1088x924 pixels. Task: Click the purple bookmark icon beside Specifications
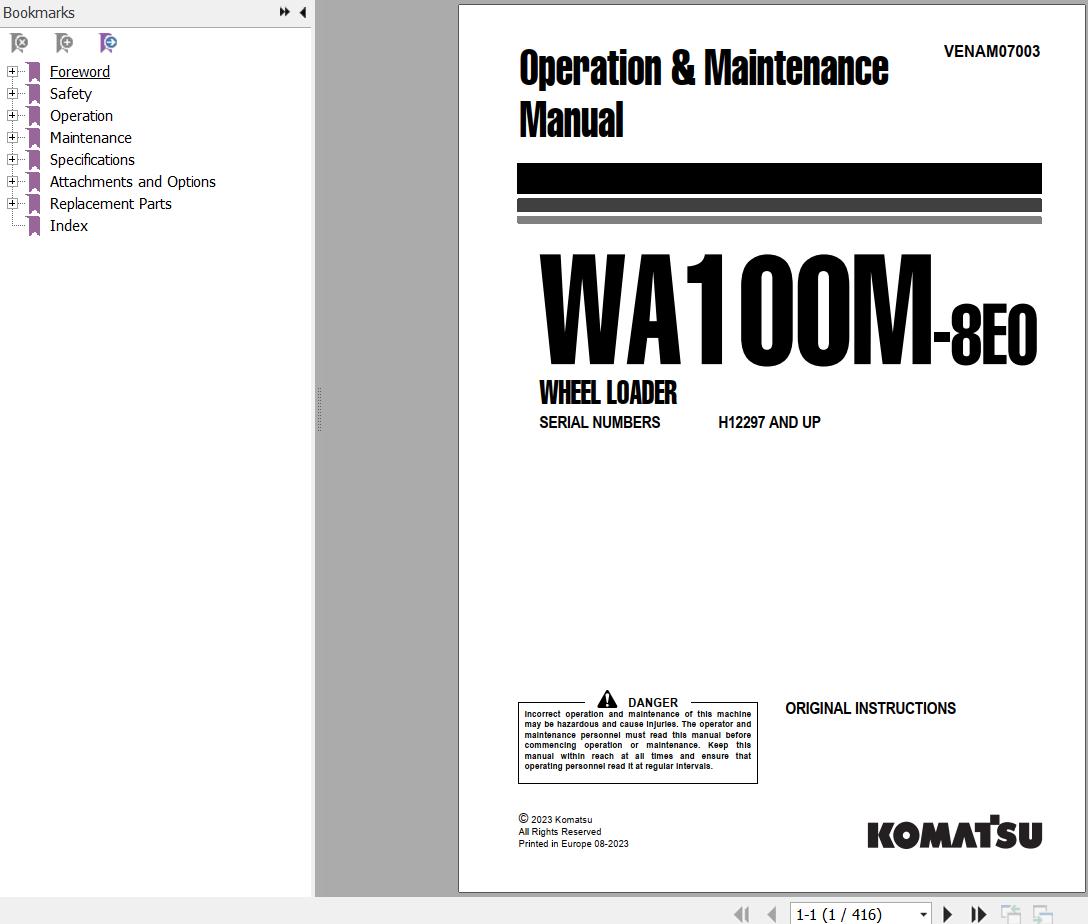[x=34, y=160]
